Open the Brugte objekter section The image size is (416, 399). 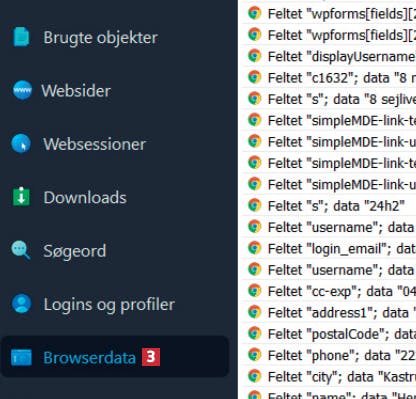100,37
